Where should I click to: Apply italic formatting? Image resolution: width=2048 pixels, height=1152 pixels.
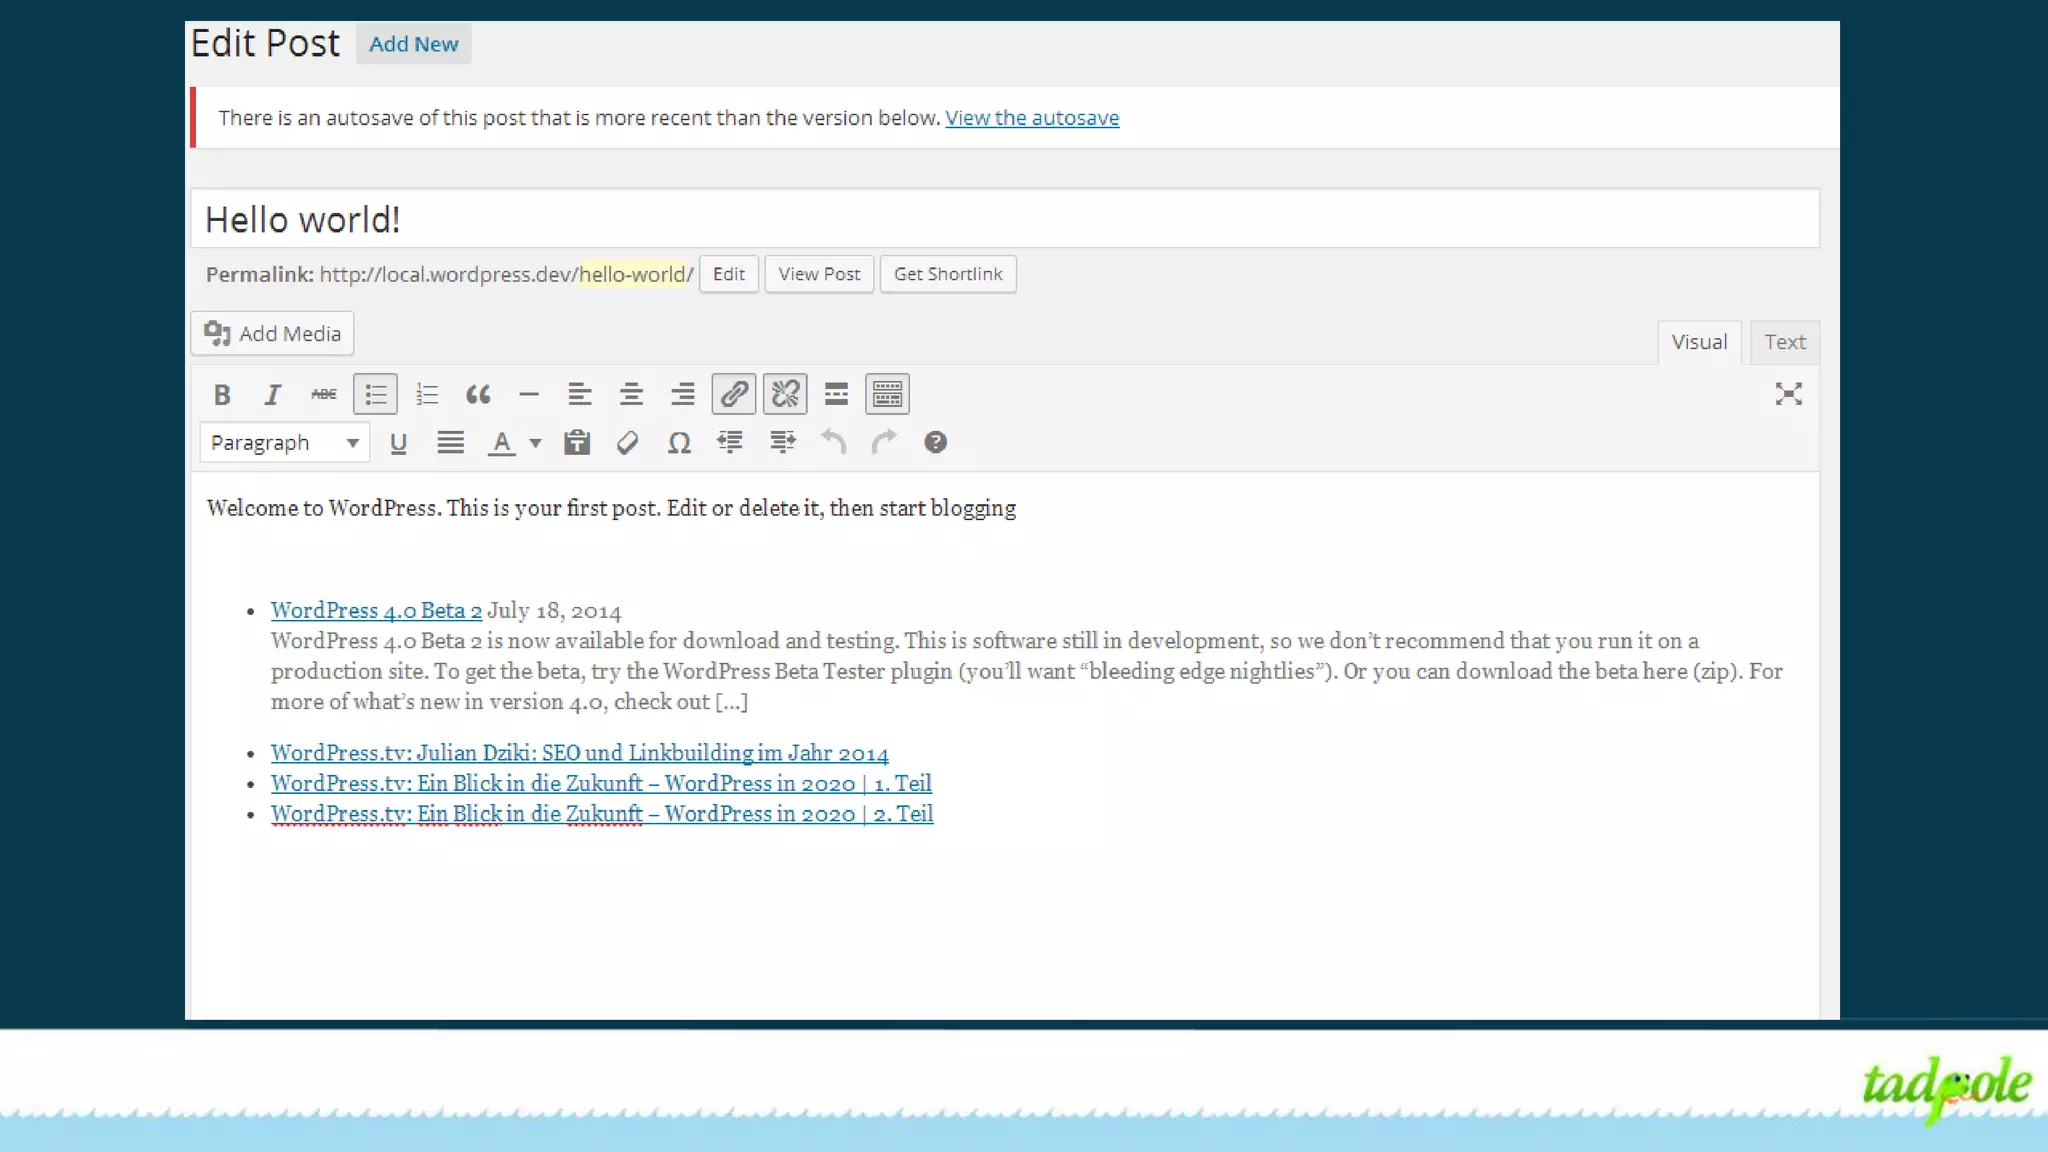[x=272, y=395]
